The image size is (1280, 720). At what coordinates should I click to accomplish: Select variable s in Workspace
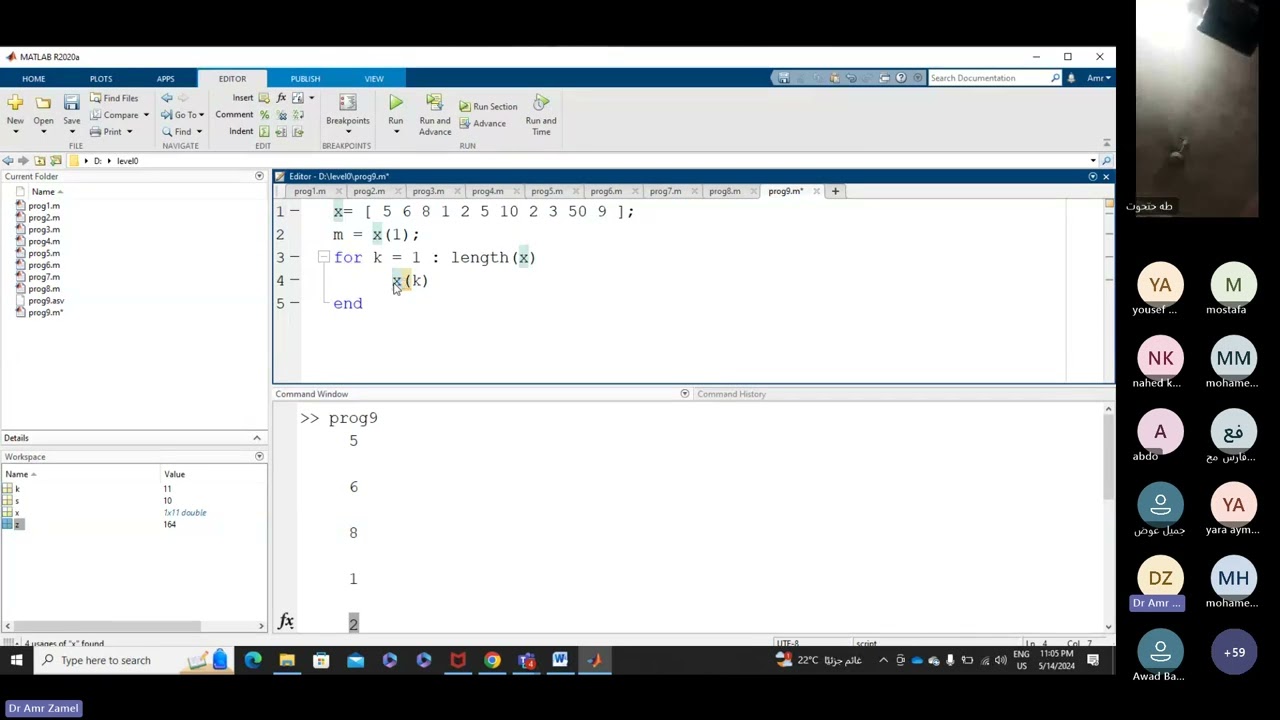17,501
